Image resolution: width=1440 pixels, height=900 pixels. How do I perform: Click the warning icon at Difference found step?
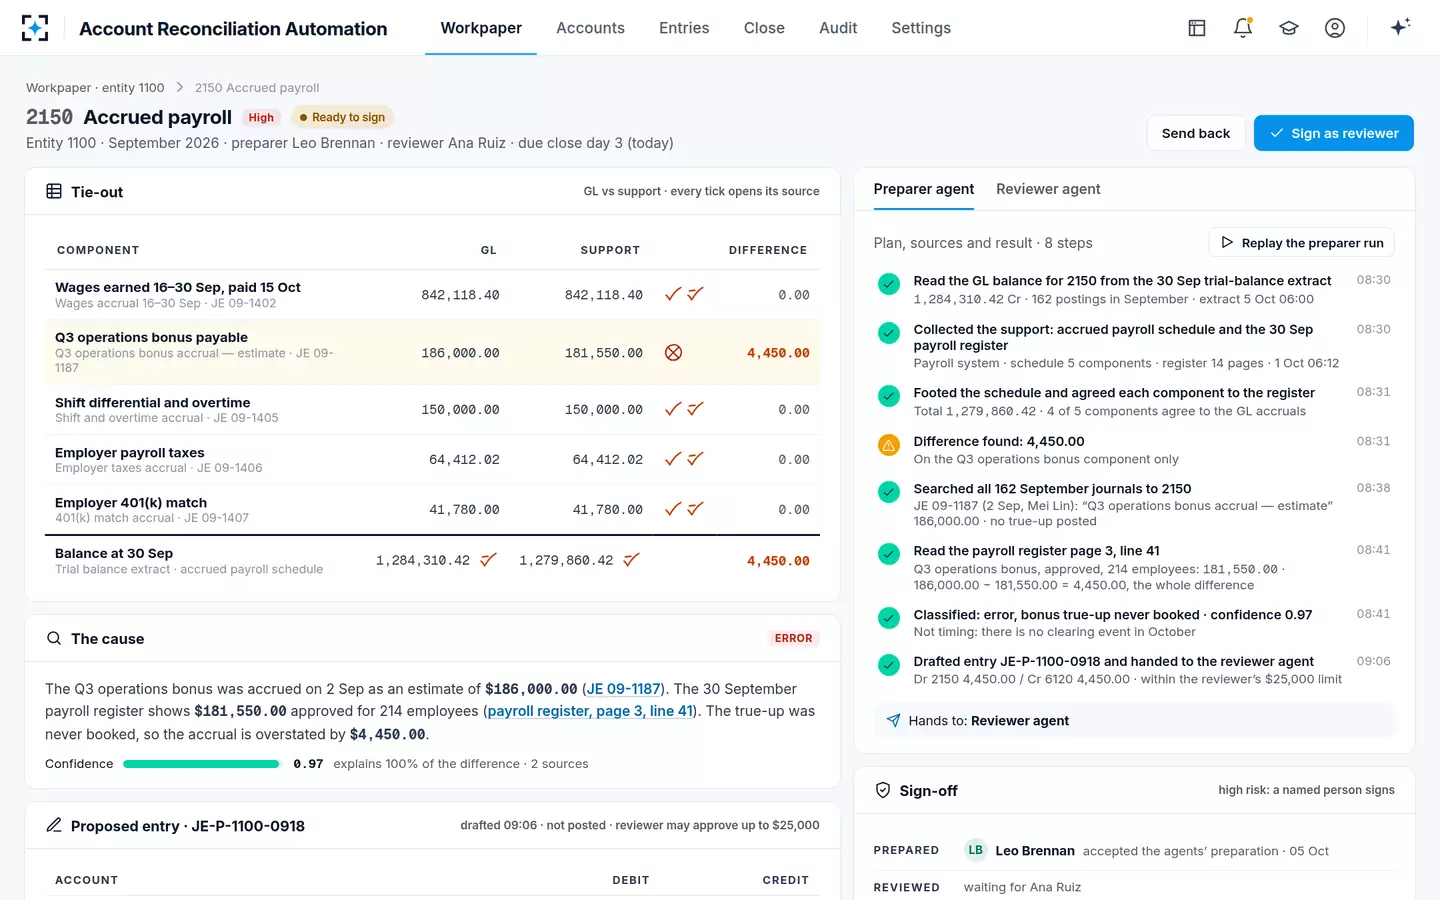[888, 445]
